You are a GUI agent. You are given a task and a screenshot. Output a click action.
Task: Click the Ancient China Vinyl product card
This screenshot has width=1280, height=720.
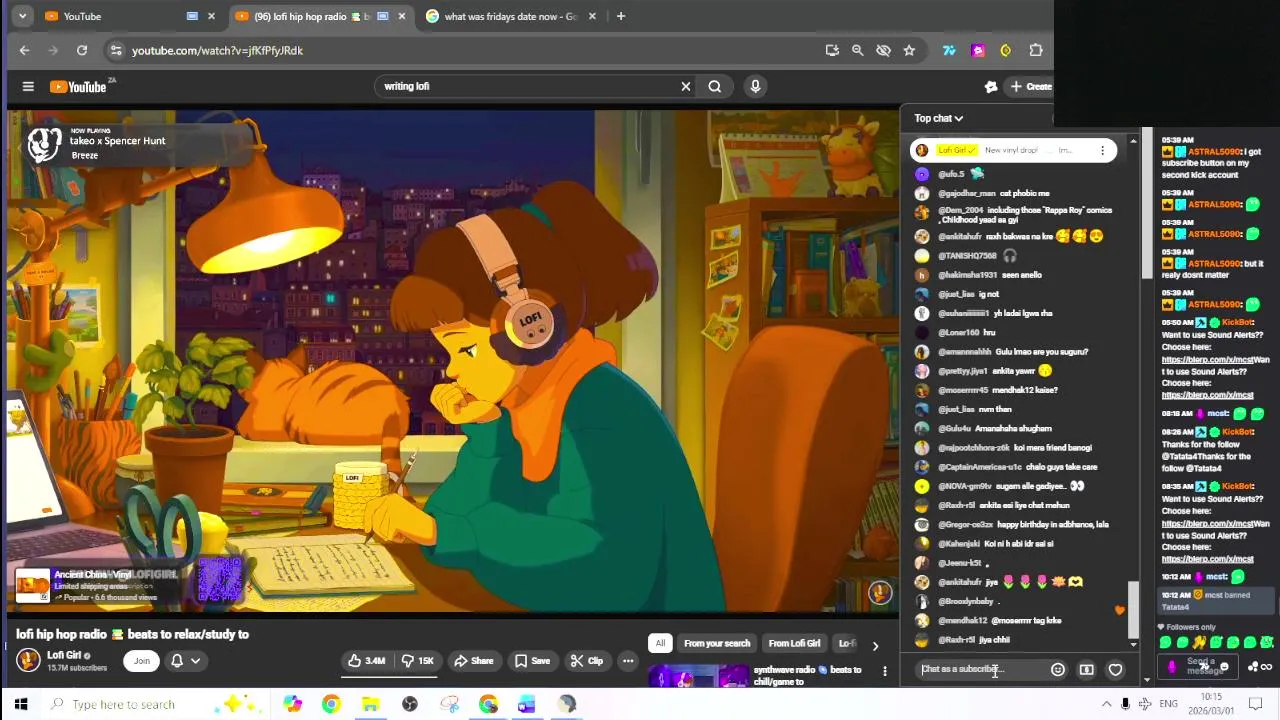tap(97, 585)
